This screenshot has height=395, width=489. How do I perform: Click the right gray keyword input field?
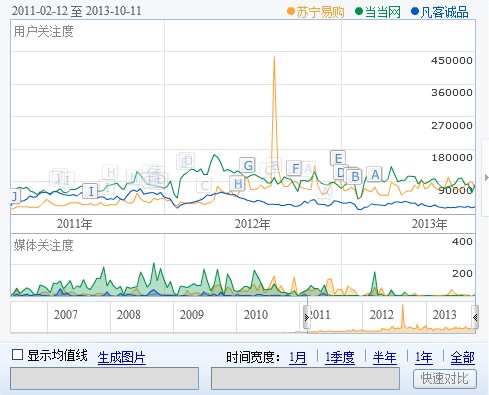[x=305, y=378]
